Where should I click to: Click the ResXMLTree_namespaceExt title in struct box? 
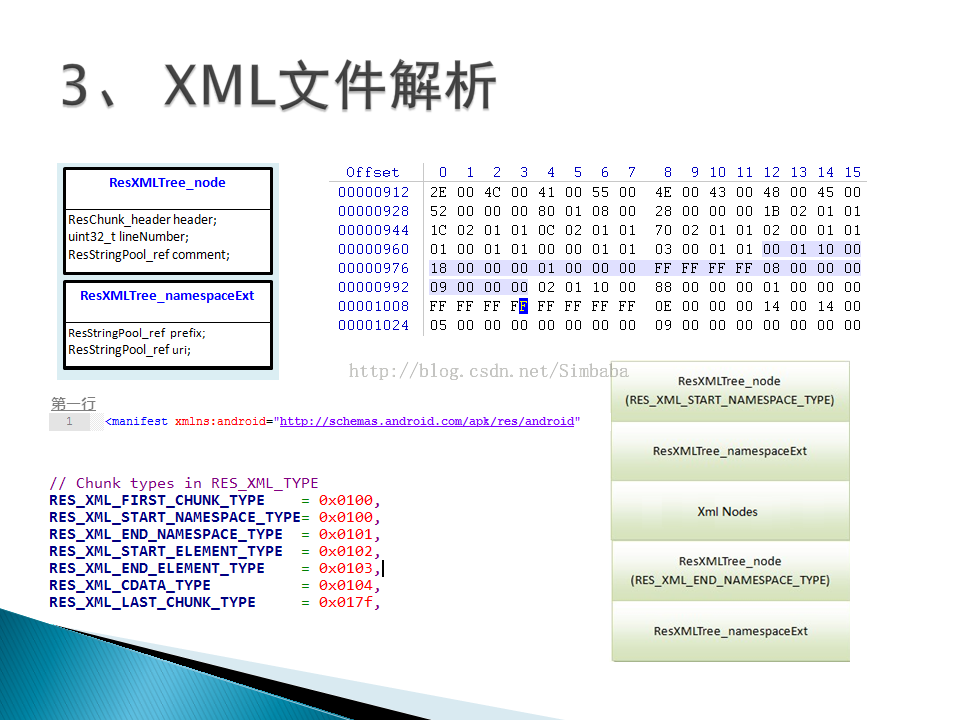tap(167, 296)
